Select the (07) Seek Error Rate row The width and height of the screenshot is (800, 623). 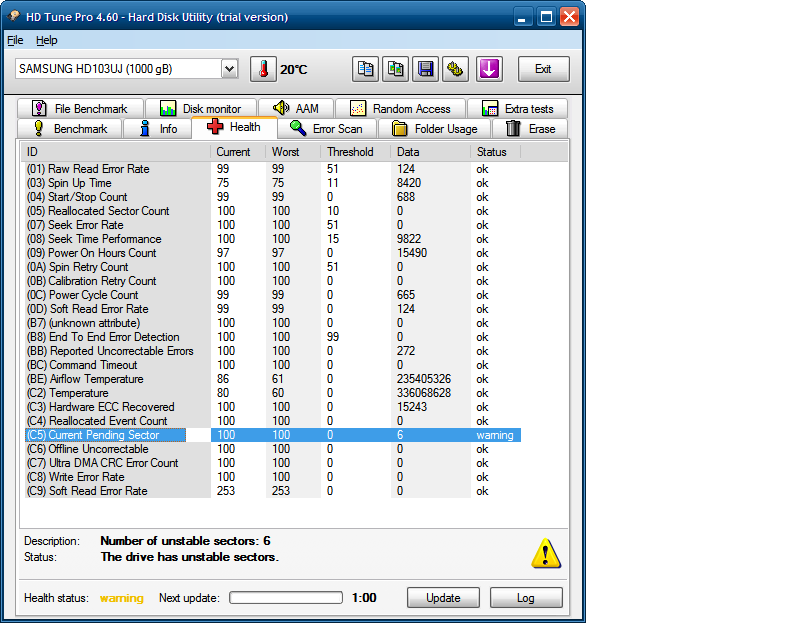click(271, 225)
